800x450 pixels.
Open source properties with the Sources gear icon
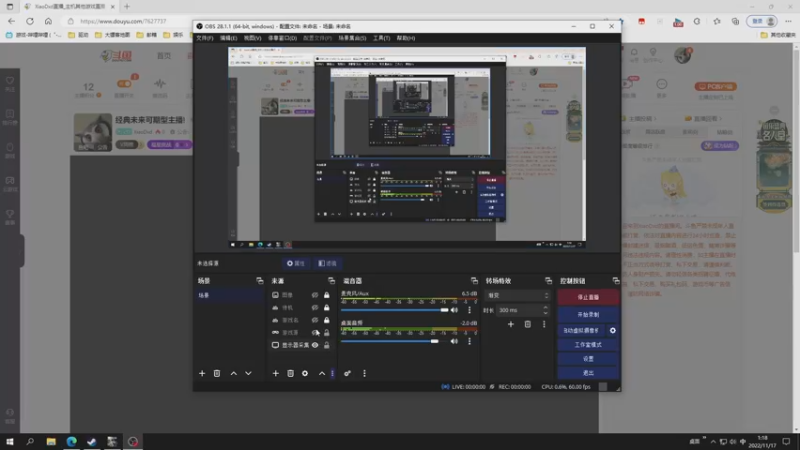305,373
